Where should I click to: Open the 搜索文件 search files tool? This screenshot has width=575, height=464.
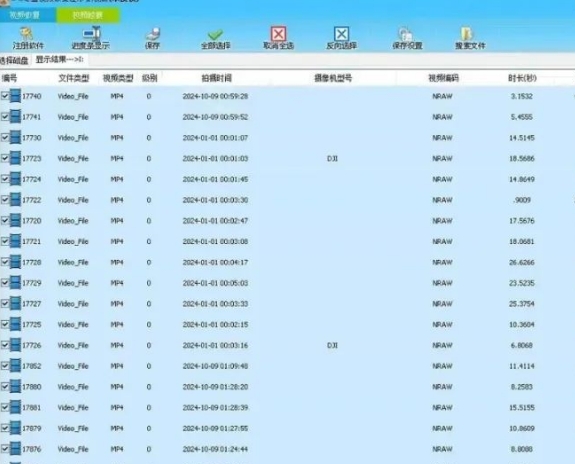click(x=470, y=39)
